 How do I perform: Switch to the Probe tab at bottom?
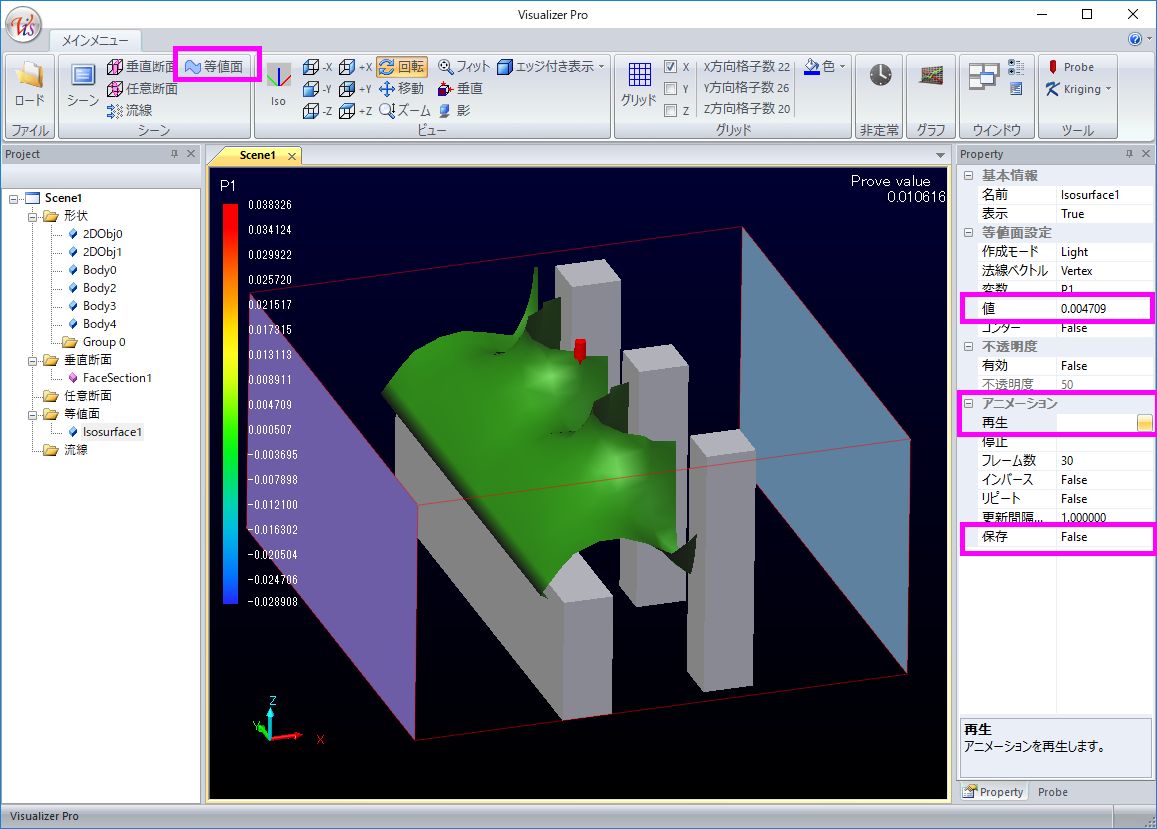[1052, 792]
